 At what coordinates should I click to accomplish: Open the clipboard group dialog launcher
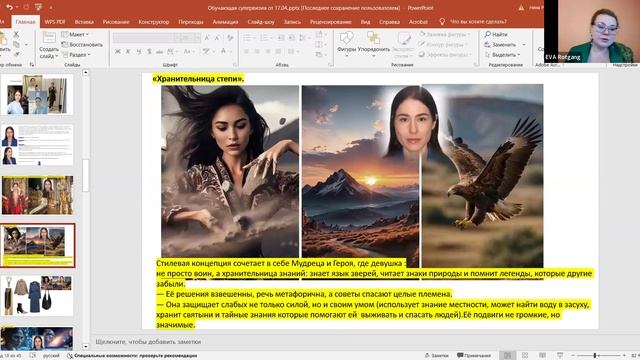(x=32, y=64)
